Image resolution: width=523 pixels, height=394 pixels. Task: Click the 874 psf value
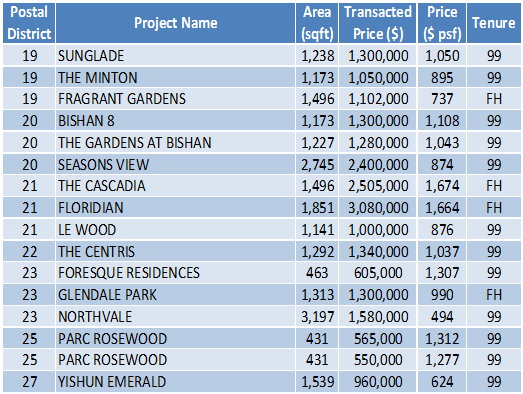click(442, 164)
